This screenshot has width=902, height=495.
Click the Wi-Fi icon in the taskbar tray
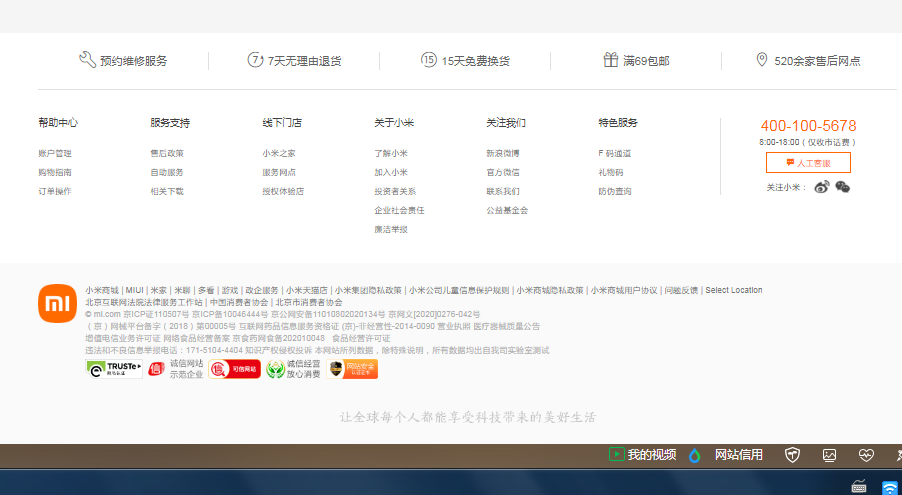point(890,488)
